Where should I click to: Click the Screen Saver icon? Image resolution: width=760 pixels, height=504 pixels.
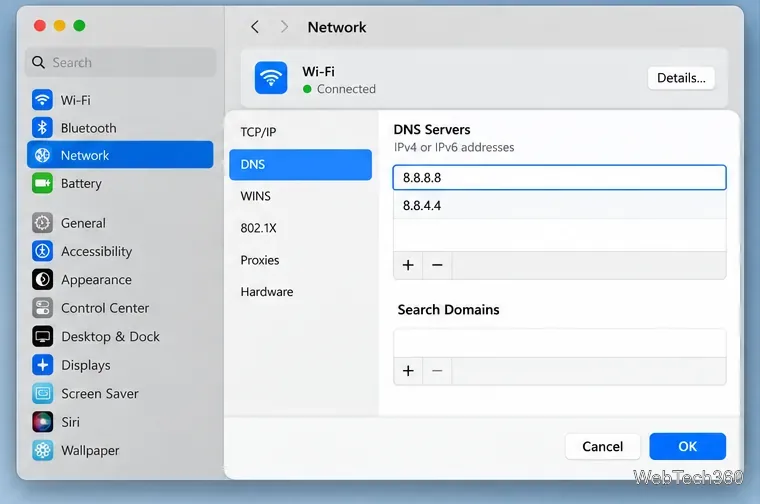(42, 394)
